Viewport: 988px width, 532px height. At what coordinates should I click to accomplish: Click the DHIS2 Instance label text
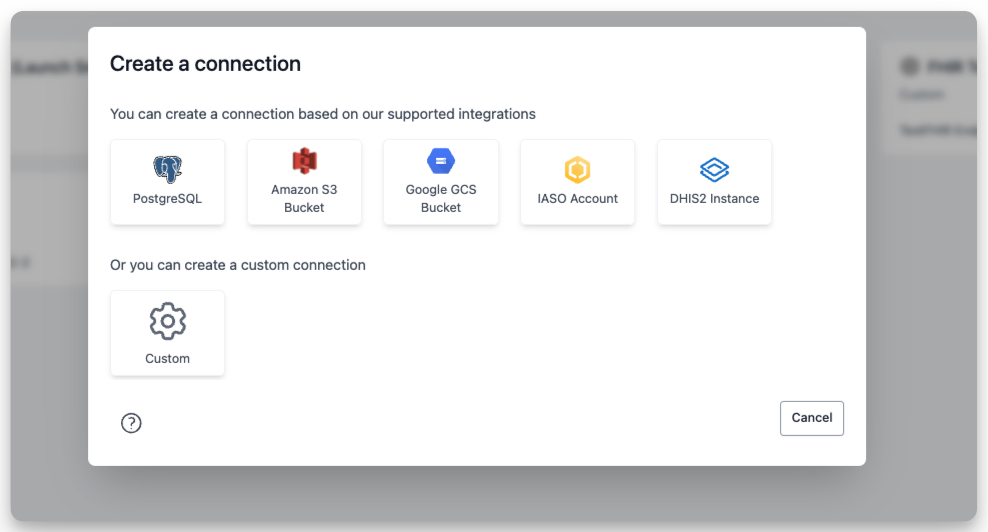(x=714, y=199)
